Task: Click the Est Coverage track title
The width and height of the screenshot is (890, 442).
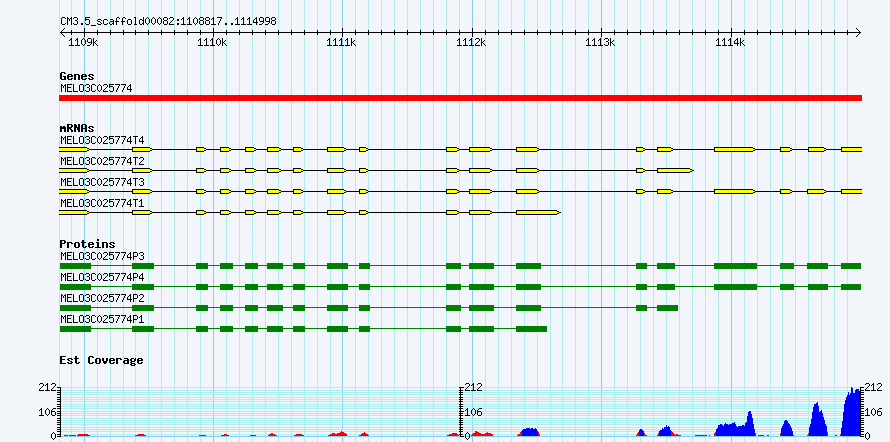Action: click(102, 360)
